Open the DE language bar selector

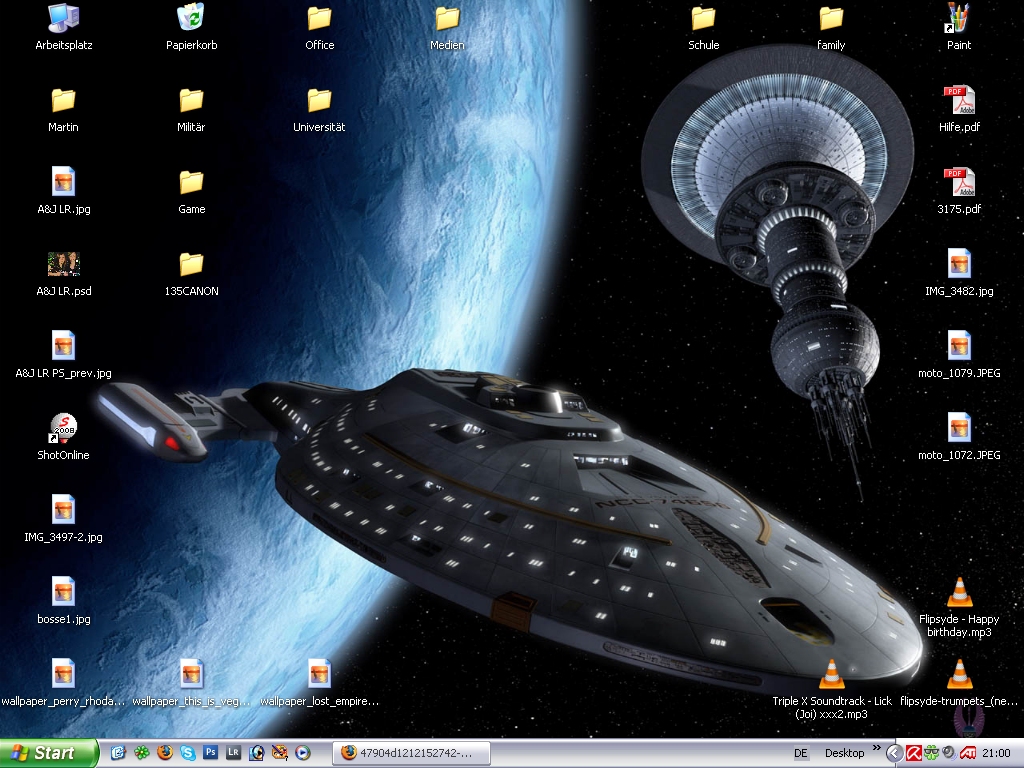pyautogui.click(x=801, y=753)
